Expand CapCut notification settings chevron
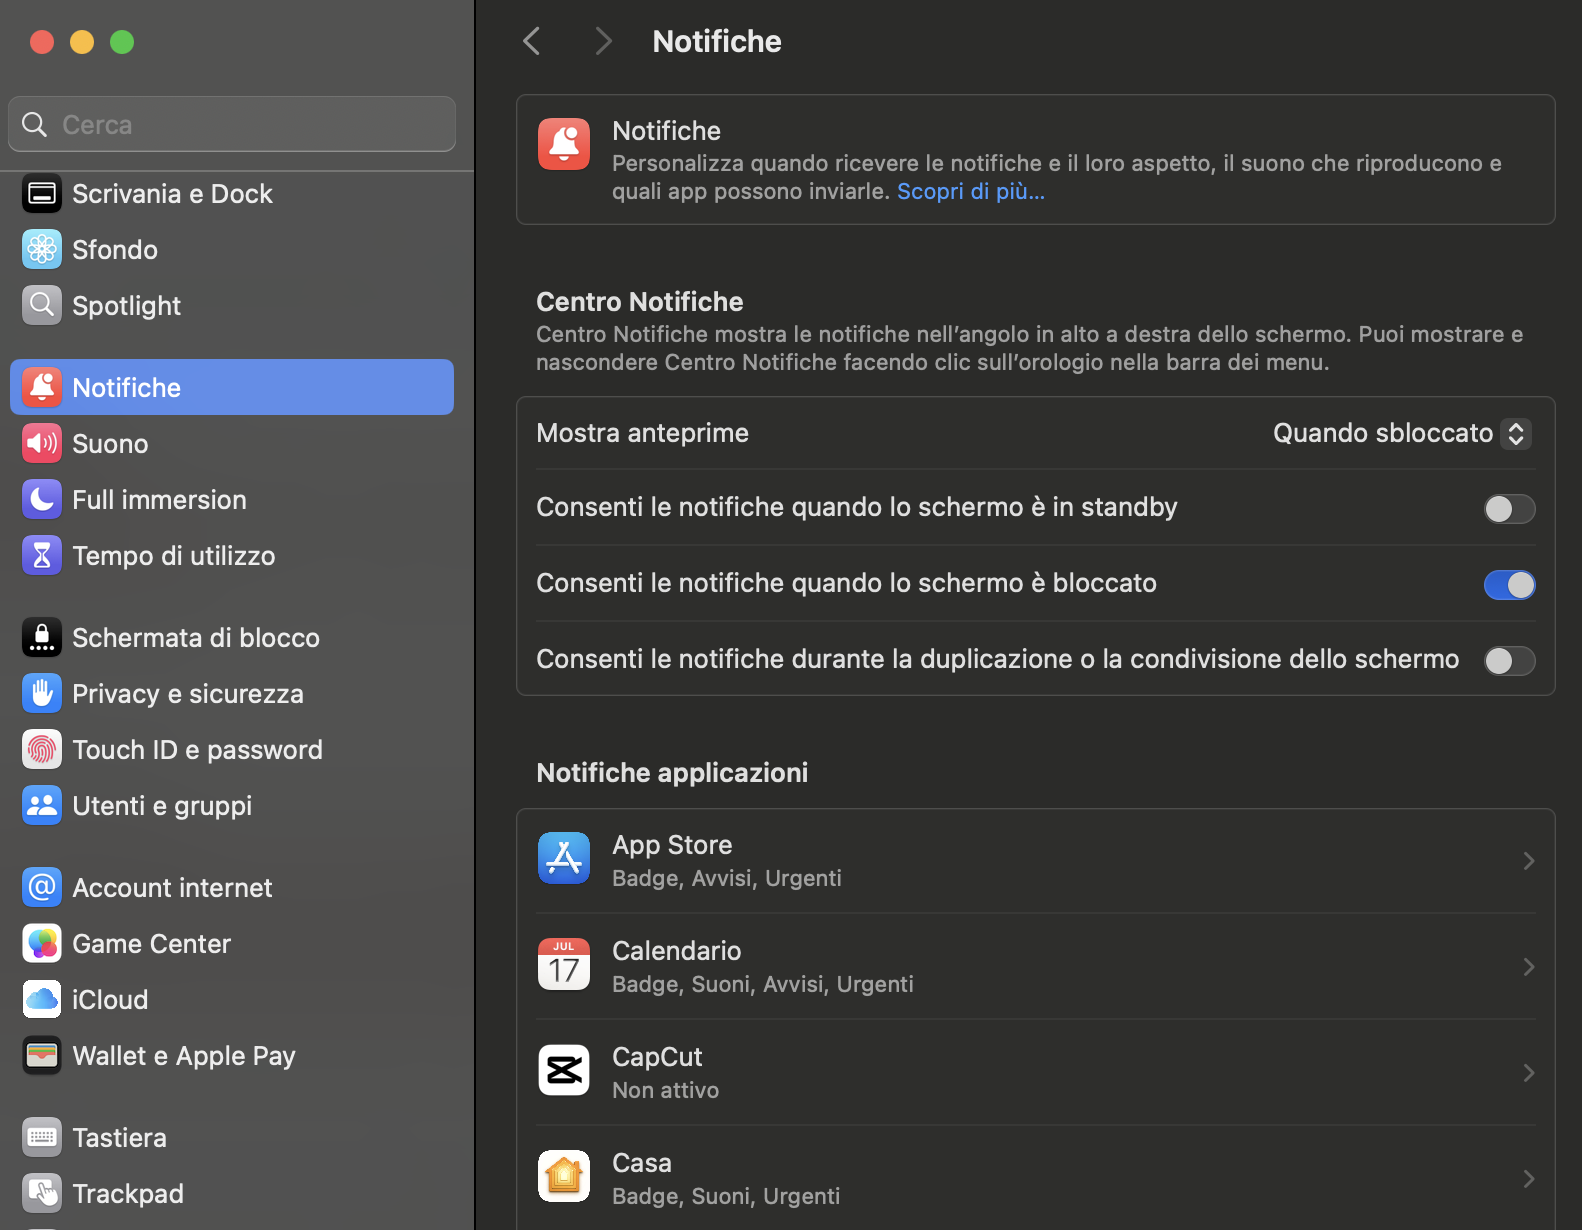 pyautogui.click(x=1528, y=1073)
